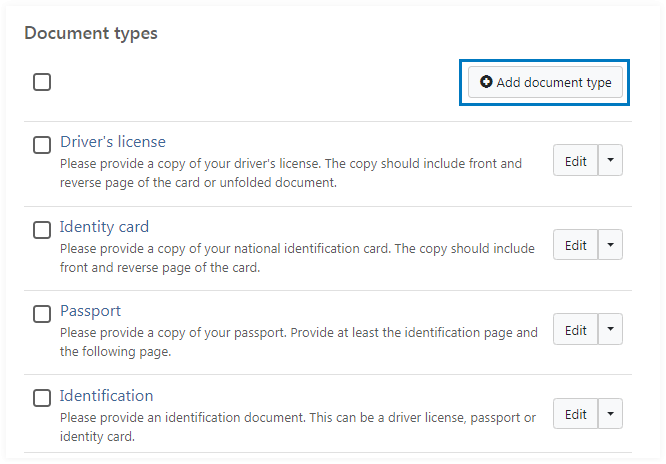The width and height of the screenshot is (666, 464).
Task: Click Edit for Driver's license
Action: pos(575,161)
